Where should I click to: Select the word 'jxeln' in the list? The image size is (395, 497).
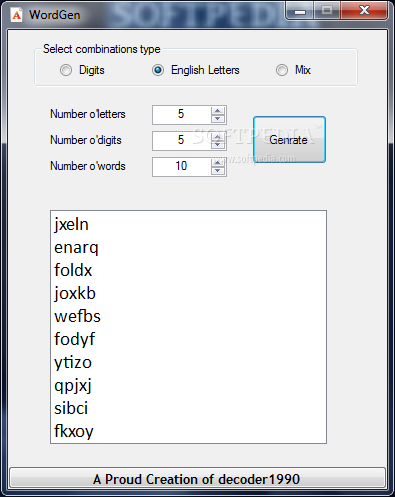tap(71, 224)
